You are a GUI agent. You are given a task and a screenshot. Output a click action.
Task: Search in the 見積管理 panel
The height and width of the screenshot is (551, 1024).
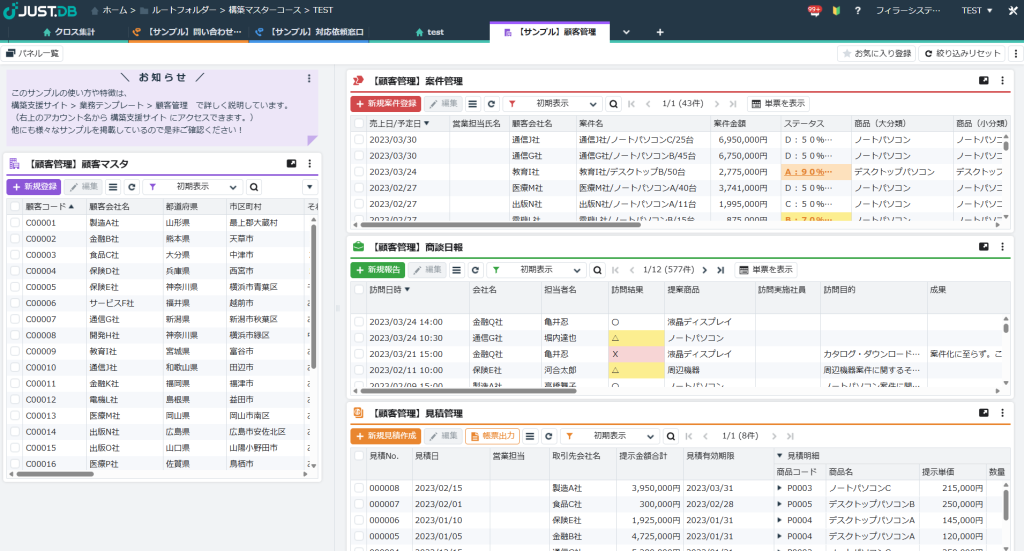point(671,436)
